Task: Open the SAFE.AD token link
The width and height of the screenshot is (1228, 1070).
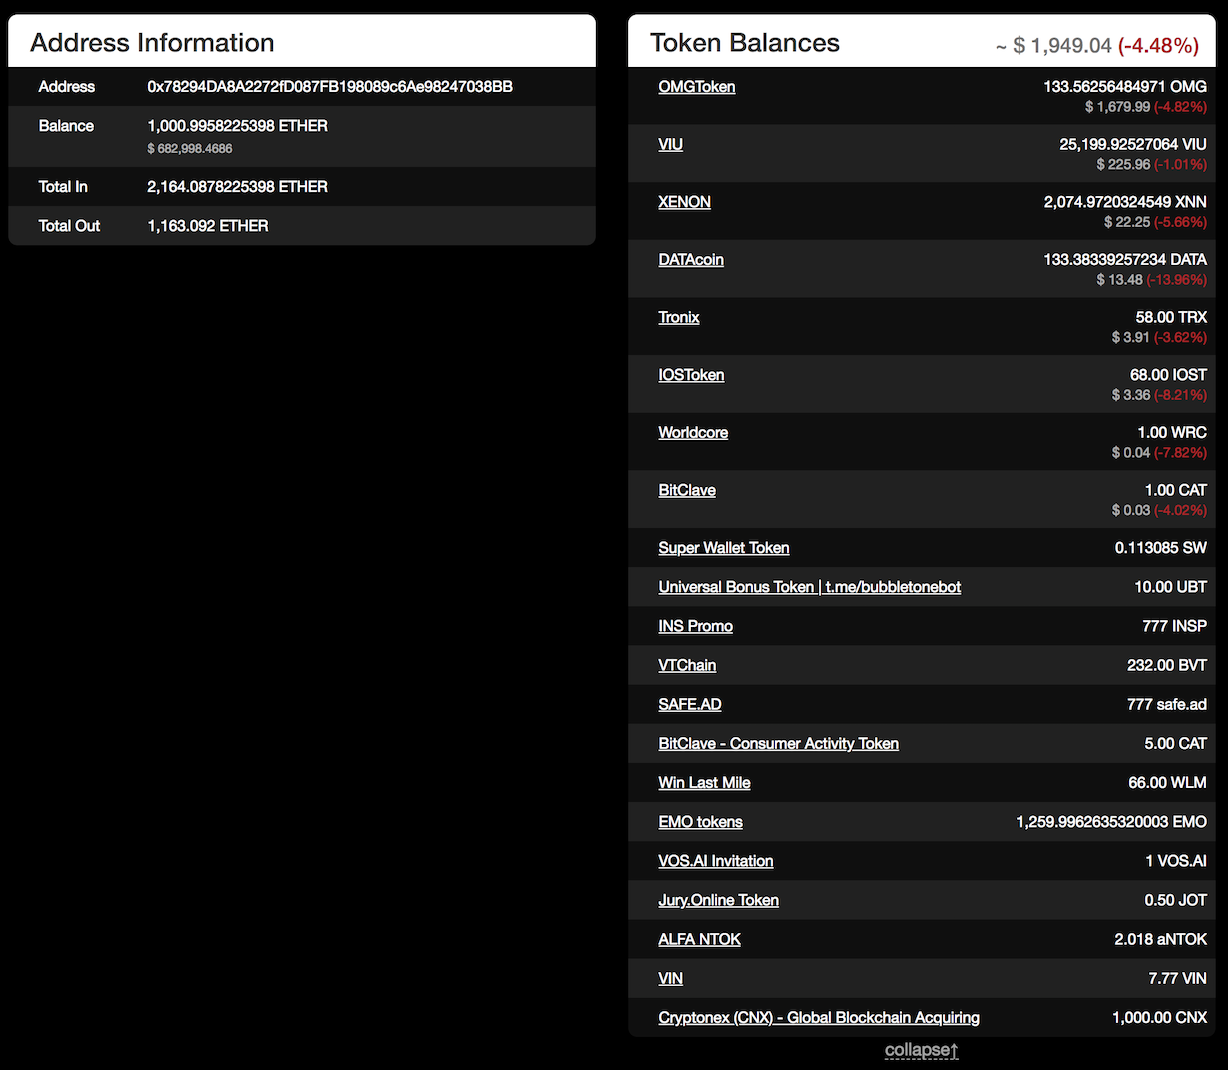Action: pos(689,704)
